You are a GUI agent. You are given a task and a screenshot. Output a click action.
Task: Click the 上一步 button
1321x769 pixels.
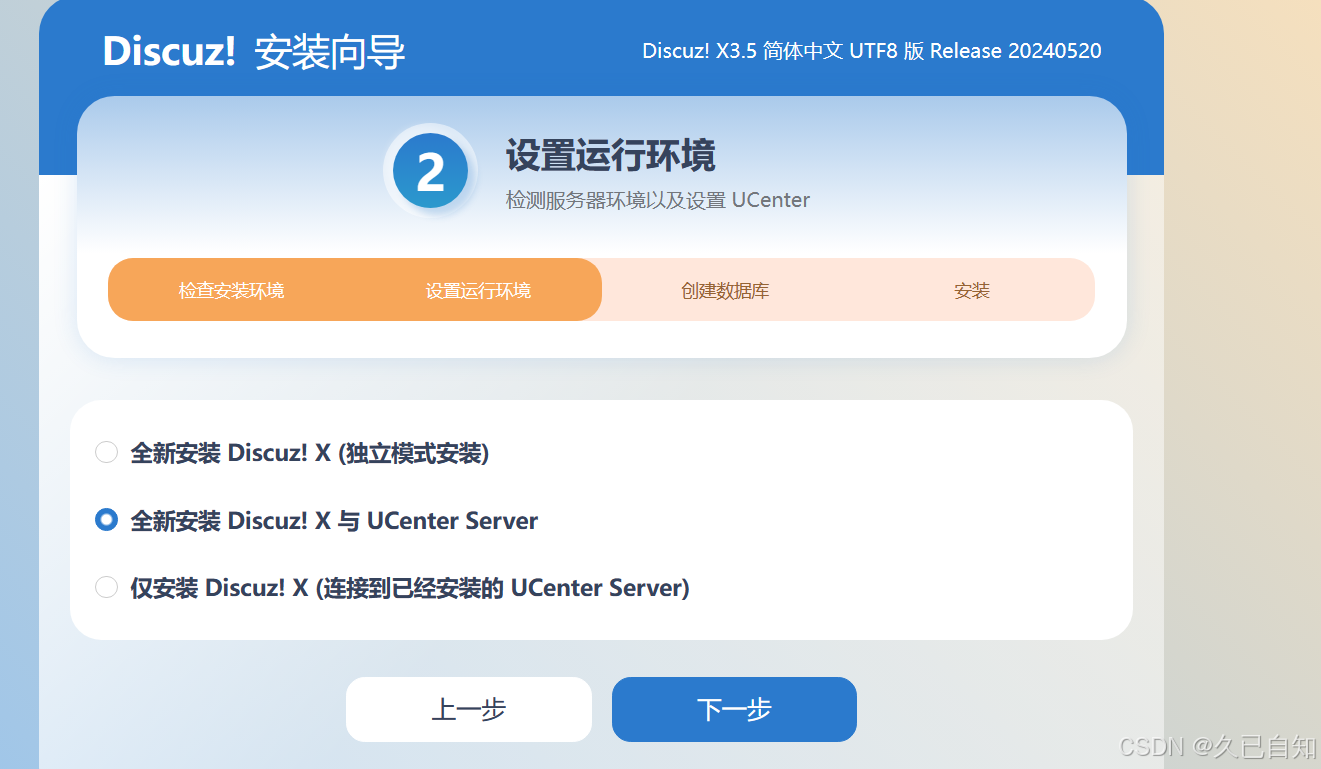pos(468,709)
